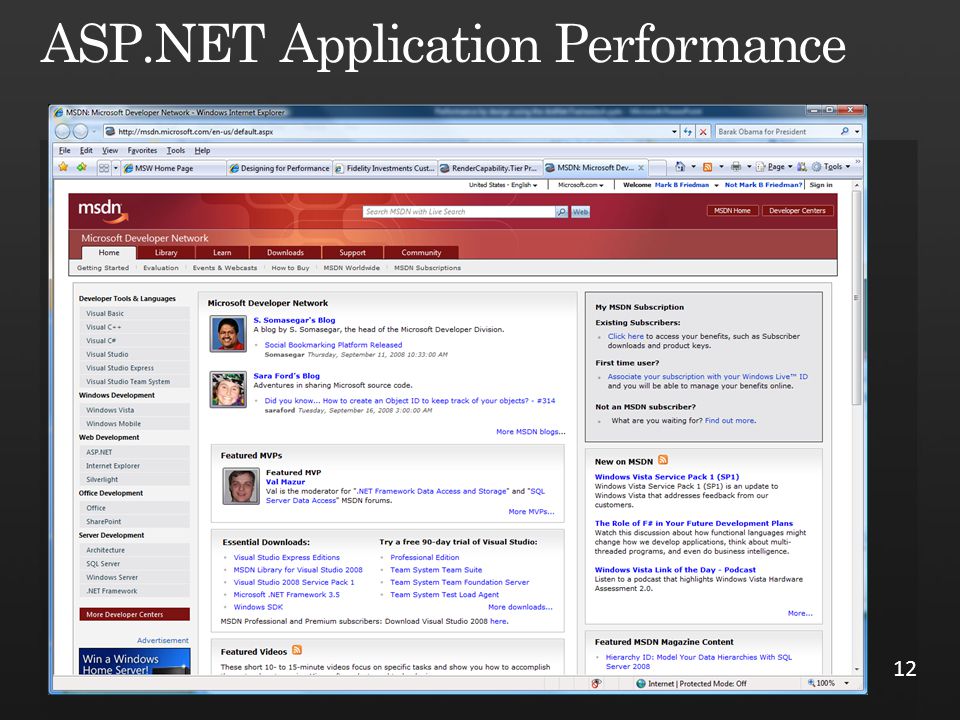This screenshot has height=720, width=960.
Task: Close the MSDN: Microsoft Dev tab
Action: 641,168
